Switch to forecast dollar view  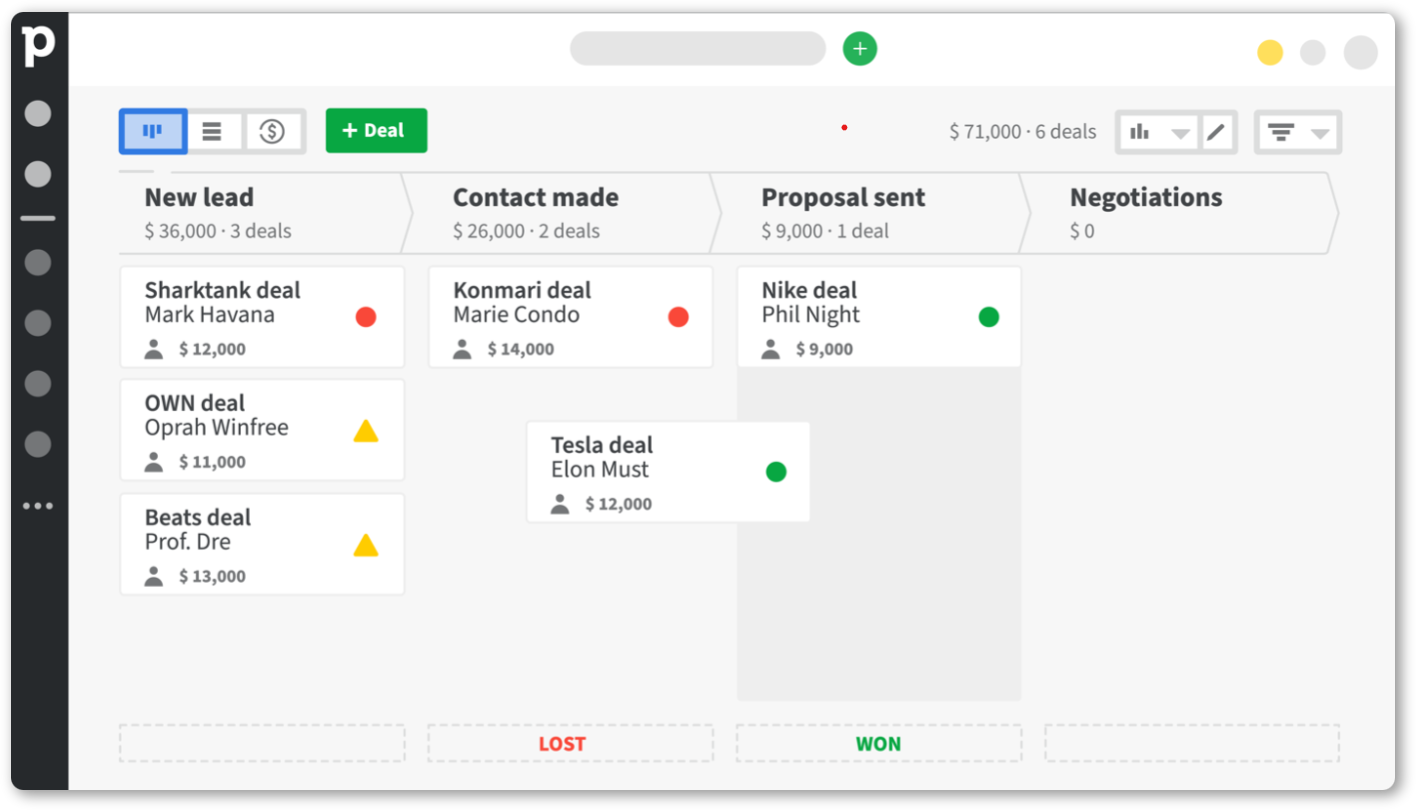click(272, 131)
